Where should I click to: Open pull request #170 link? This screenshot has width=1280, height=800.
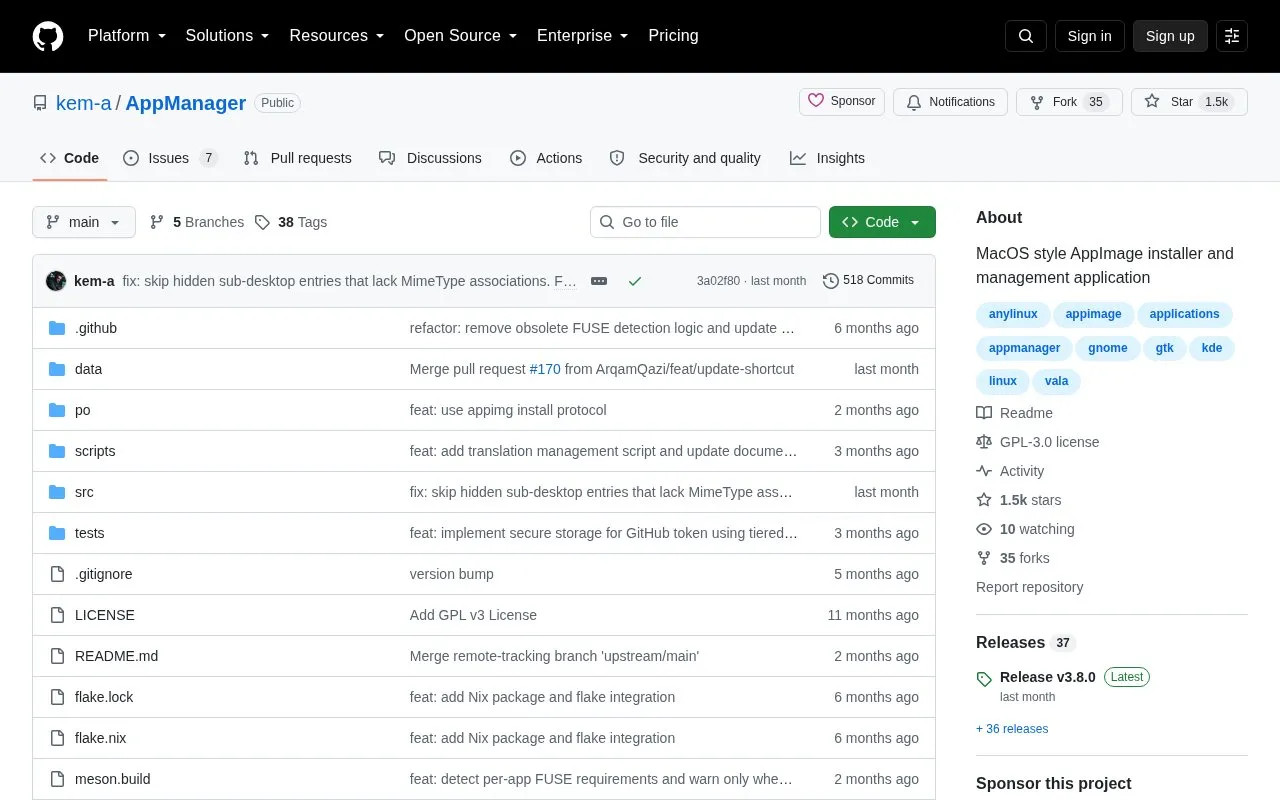pos(545,369)
